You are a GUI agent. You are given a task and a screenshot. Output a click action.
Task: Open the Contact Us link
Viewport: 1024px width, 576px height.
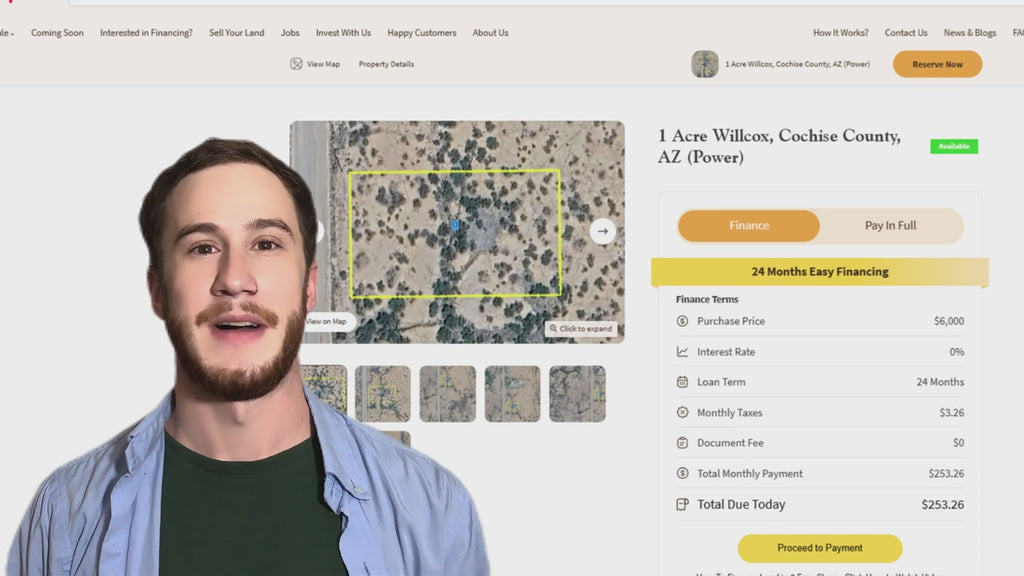point(905,33)
